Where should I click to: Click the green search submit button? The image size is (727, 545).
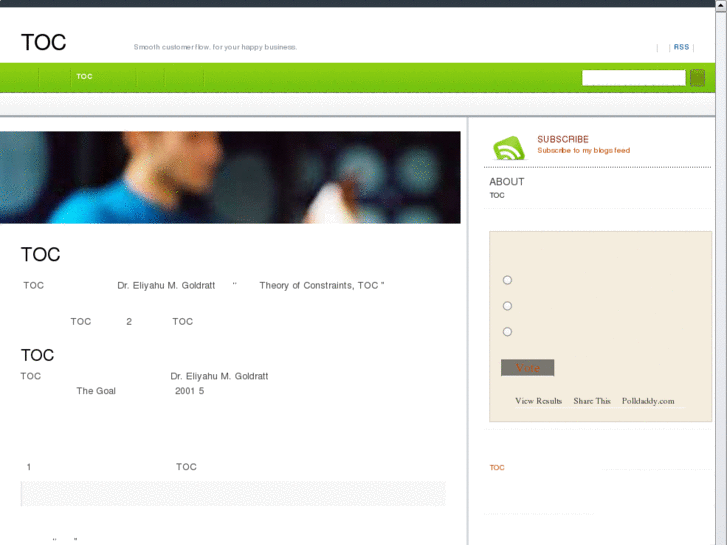(x=697, y=77)
